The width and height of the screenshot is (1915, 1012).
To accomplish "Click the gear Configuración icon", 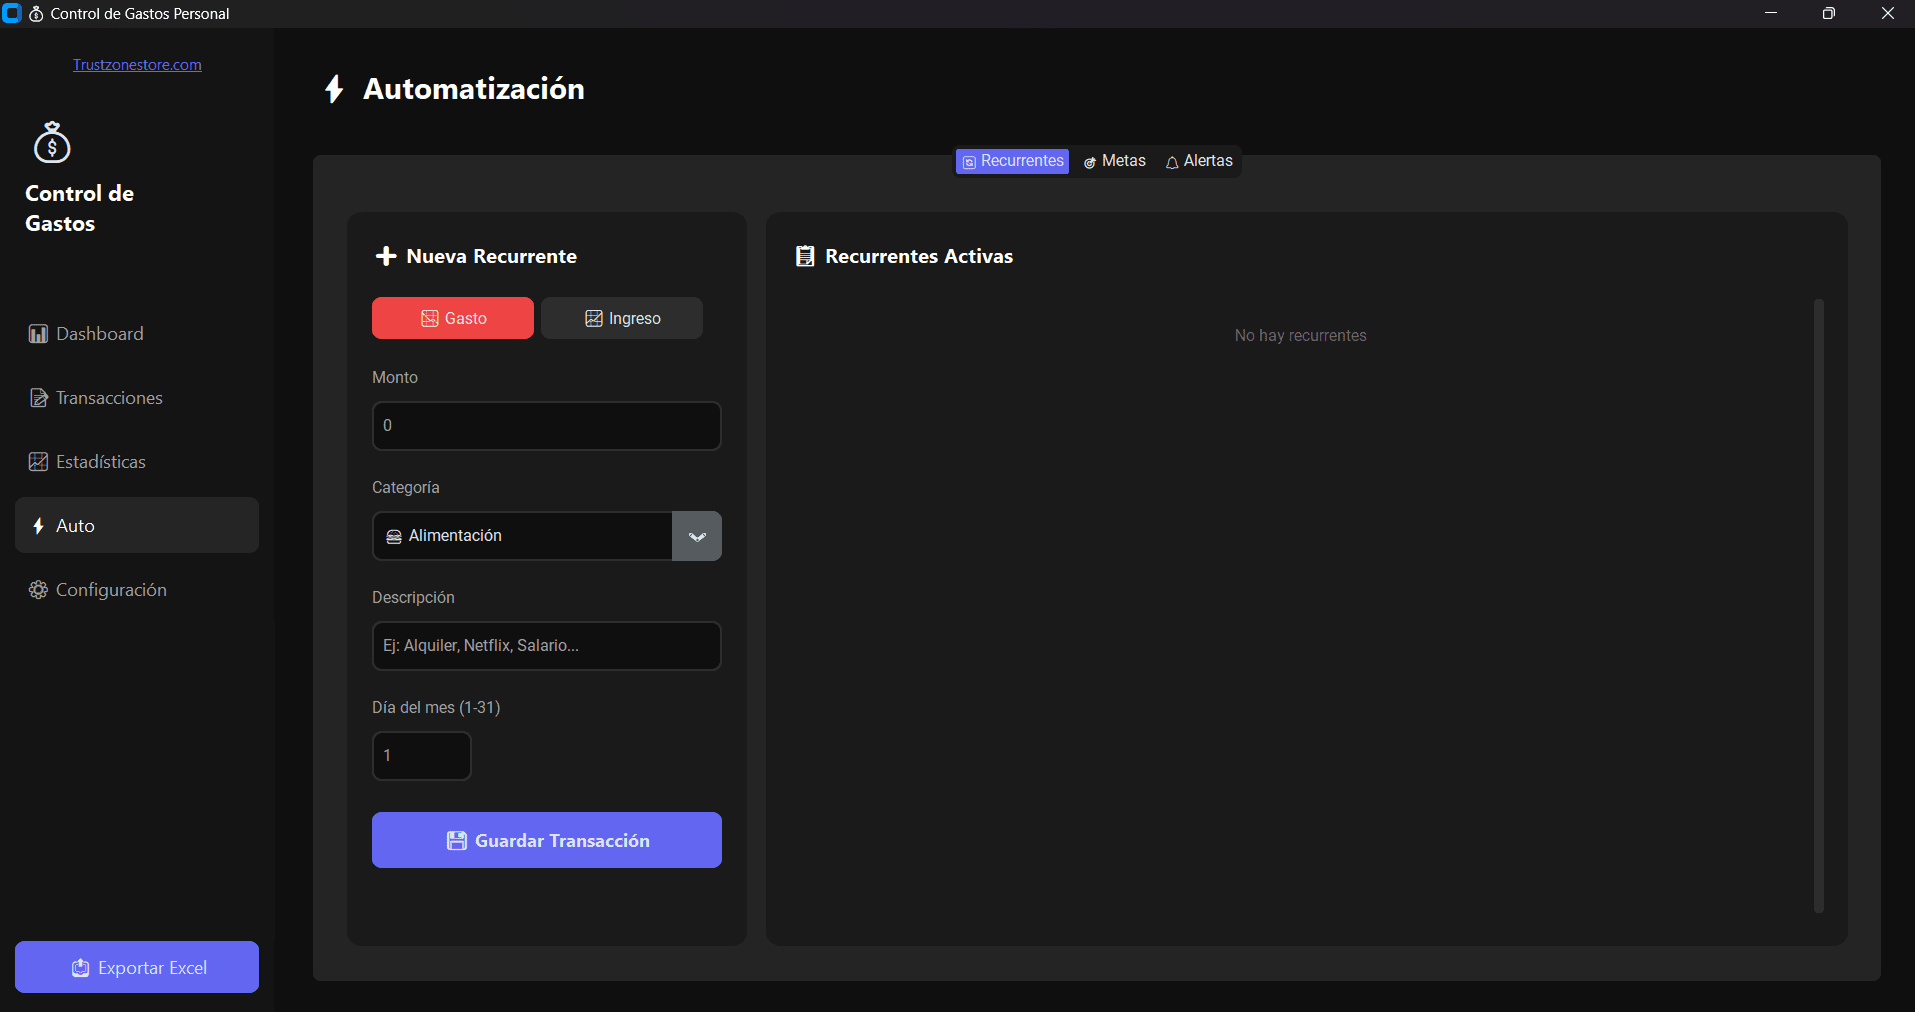I will pos(38,590).
